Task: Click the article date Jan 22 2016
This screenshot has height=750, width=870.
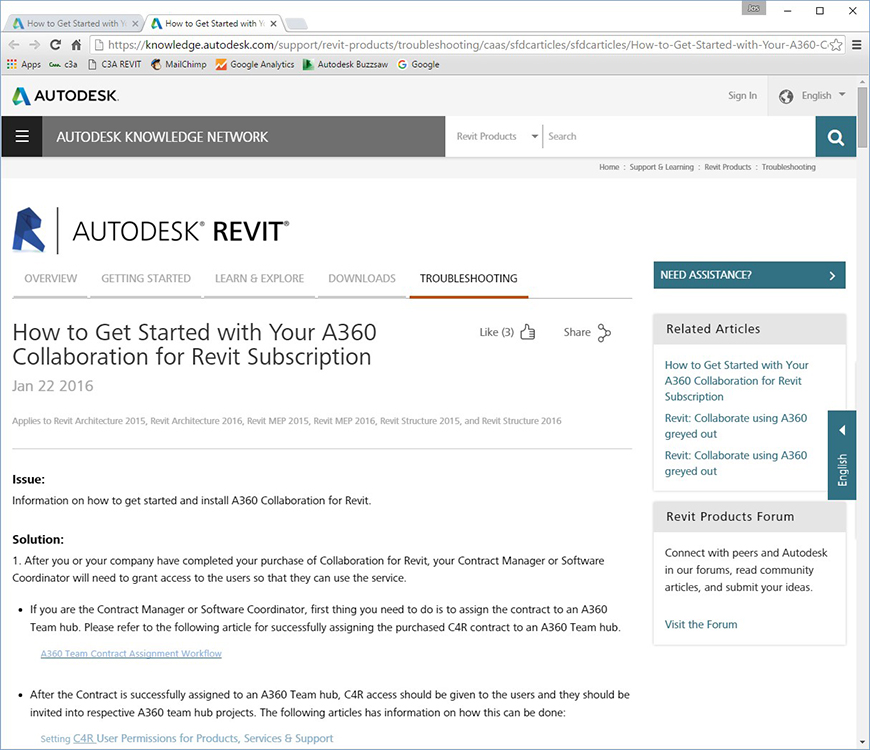Action: click(53, 386)
